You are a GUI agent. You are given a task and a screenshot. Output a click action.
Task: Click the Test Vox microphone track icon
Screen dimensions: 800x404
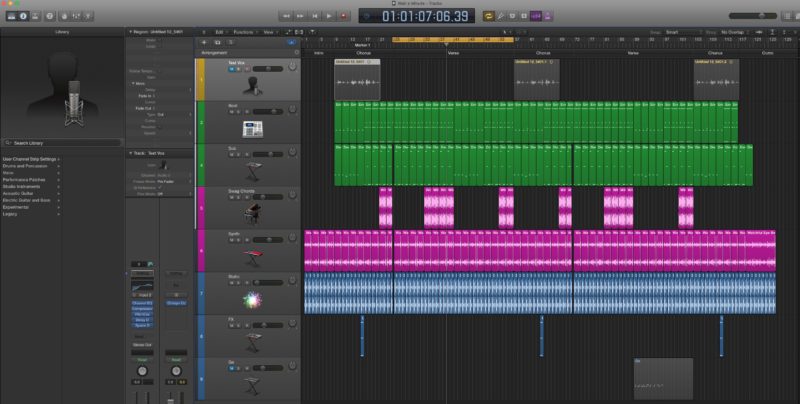[253, 86]
